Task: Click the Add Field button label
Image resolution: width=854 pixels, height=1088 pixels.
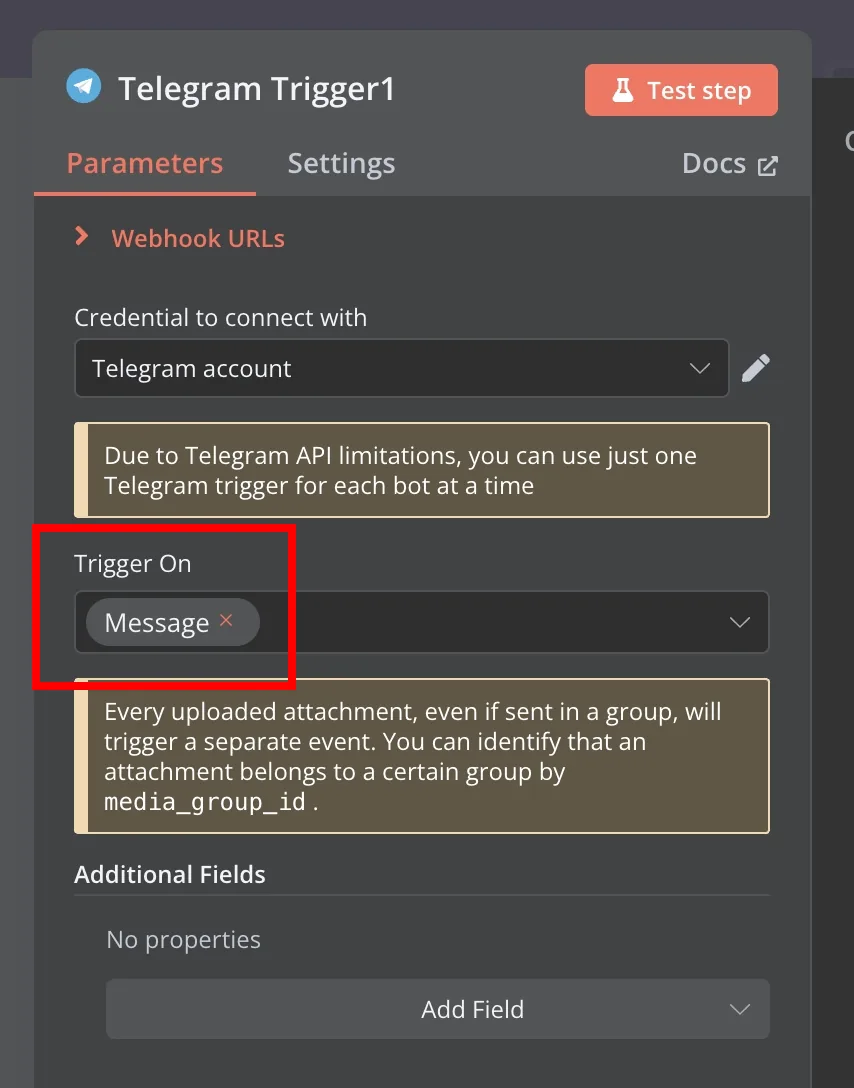Action: (x=472, y=1010)
